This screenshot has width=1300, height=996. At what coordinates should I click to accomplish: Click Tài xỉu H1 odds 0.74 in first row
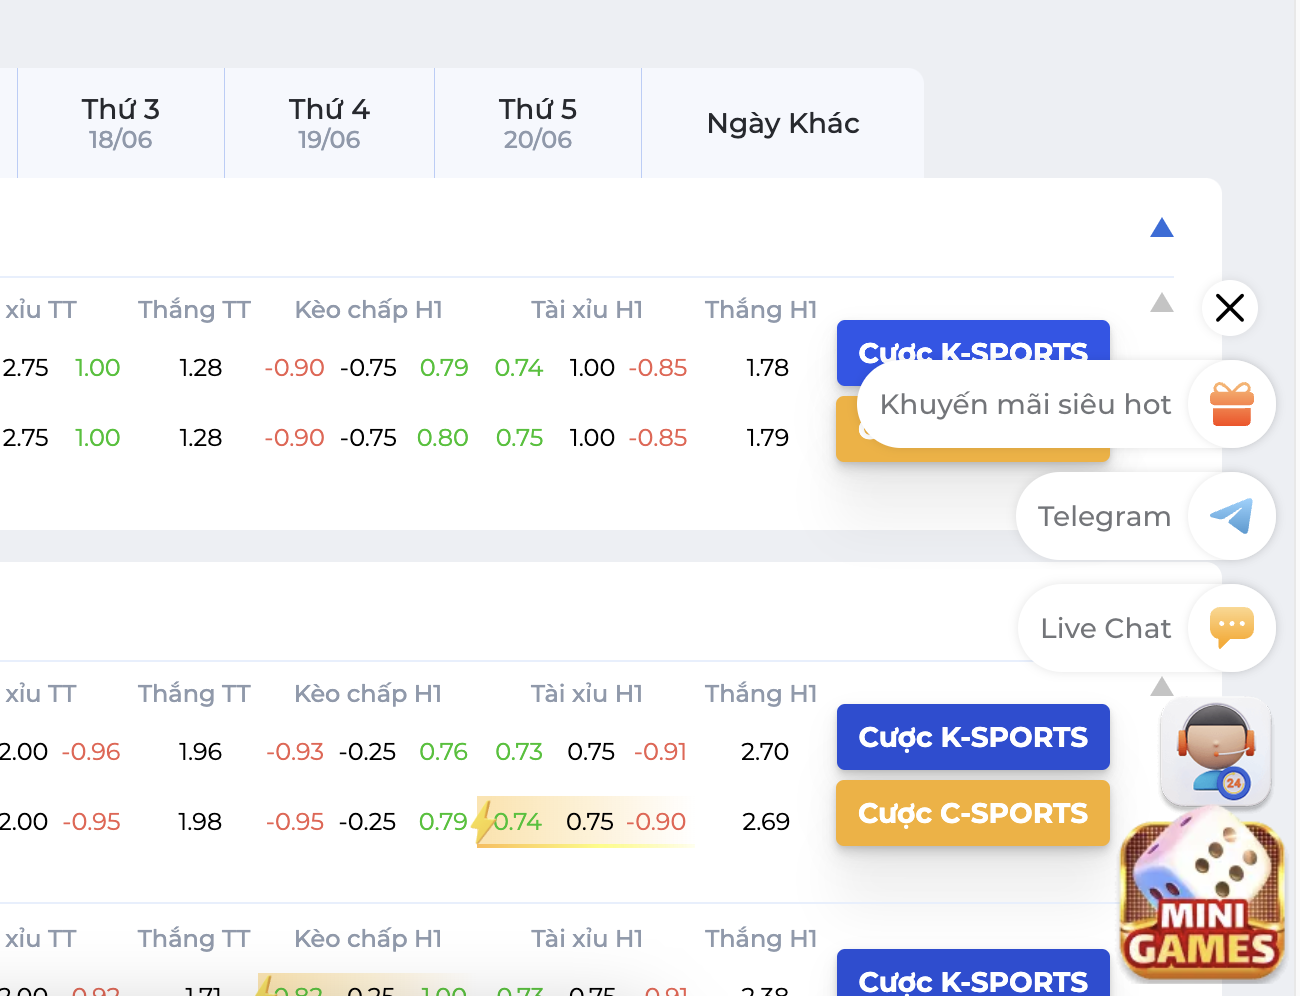(x=519, y=368)
